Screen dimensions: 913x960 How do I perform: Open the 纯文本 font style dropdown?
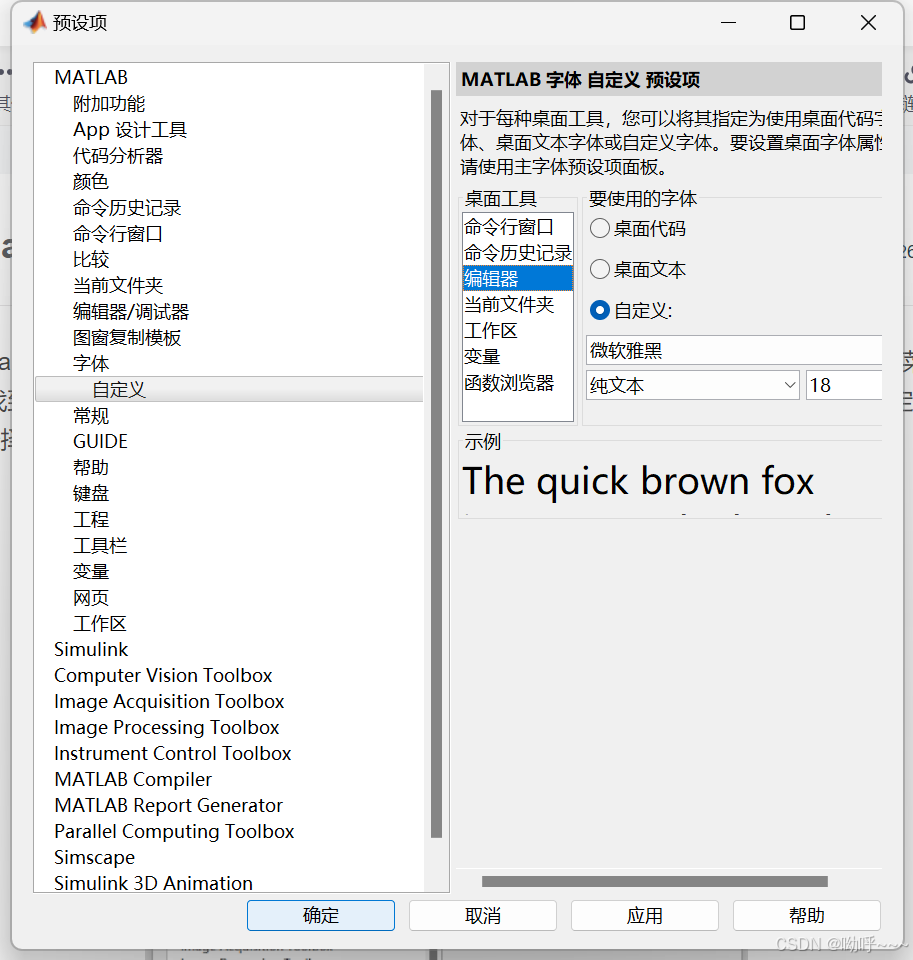pyautogui.click(x=693, y=385)
